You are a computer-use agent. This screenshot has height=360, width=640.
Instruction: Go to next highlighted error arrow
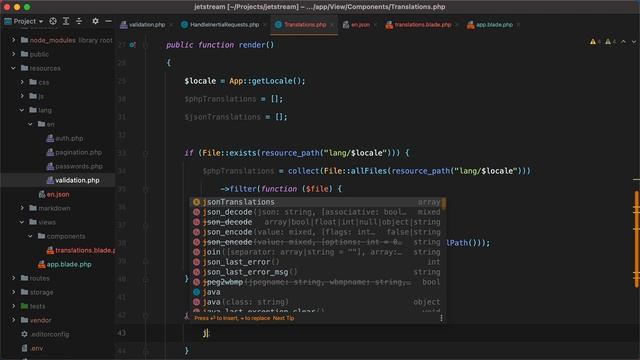[x=633, y=42]
